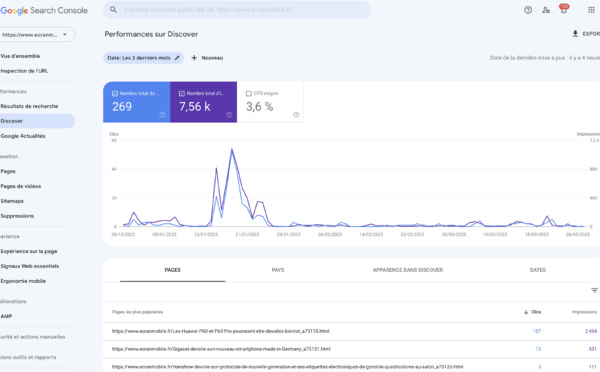Enable the CTR moyen checkbox

click(x=249, y=93)
